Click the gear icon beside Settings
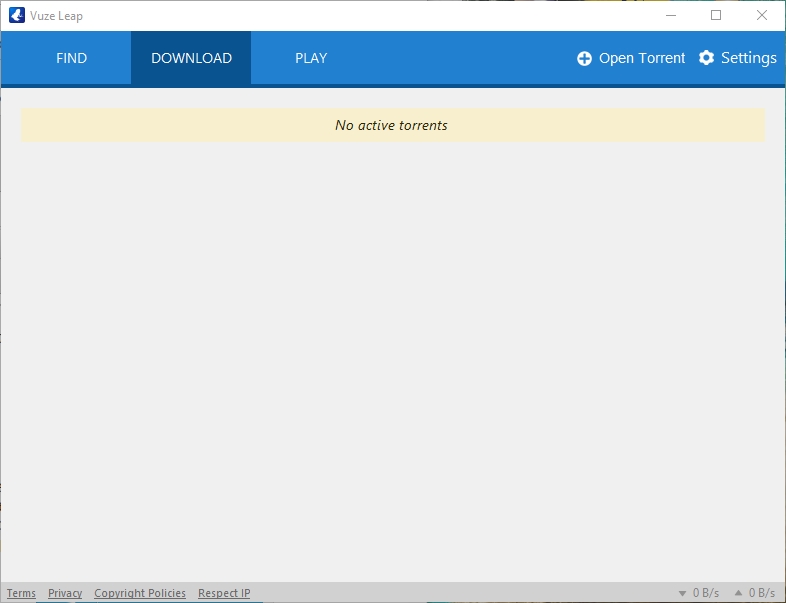 706,58
